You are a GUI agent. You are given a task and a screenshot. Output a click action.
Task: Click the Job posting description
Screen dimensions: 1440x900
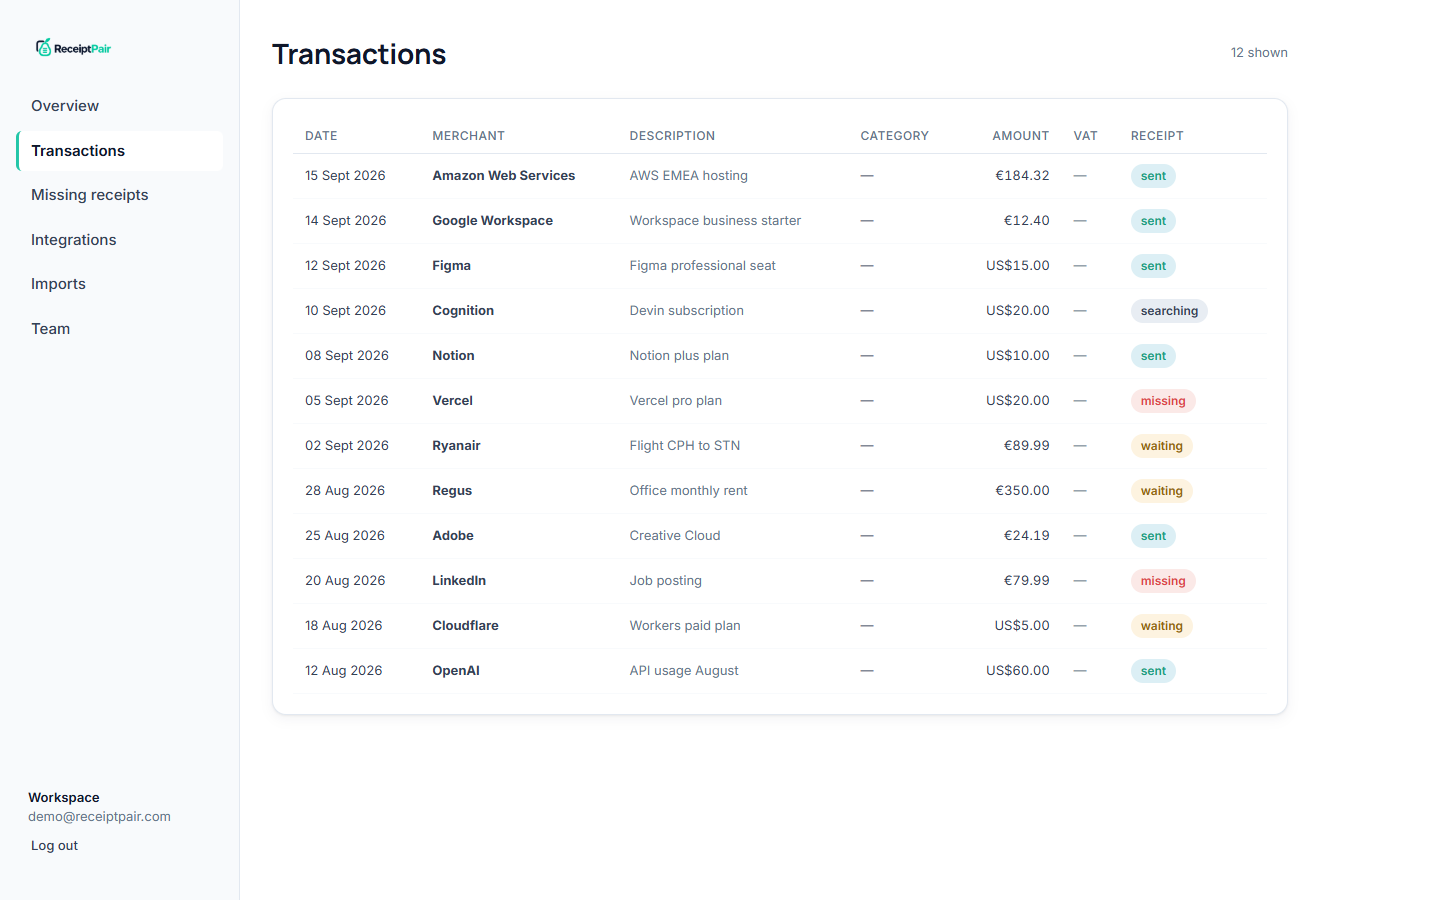(665, 581)
